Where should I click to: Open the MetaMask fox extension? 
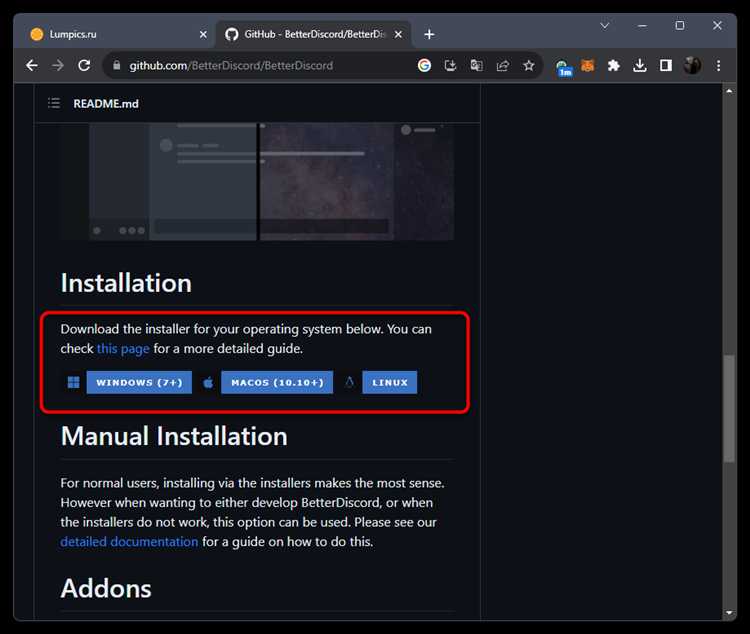(587, 66)
